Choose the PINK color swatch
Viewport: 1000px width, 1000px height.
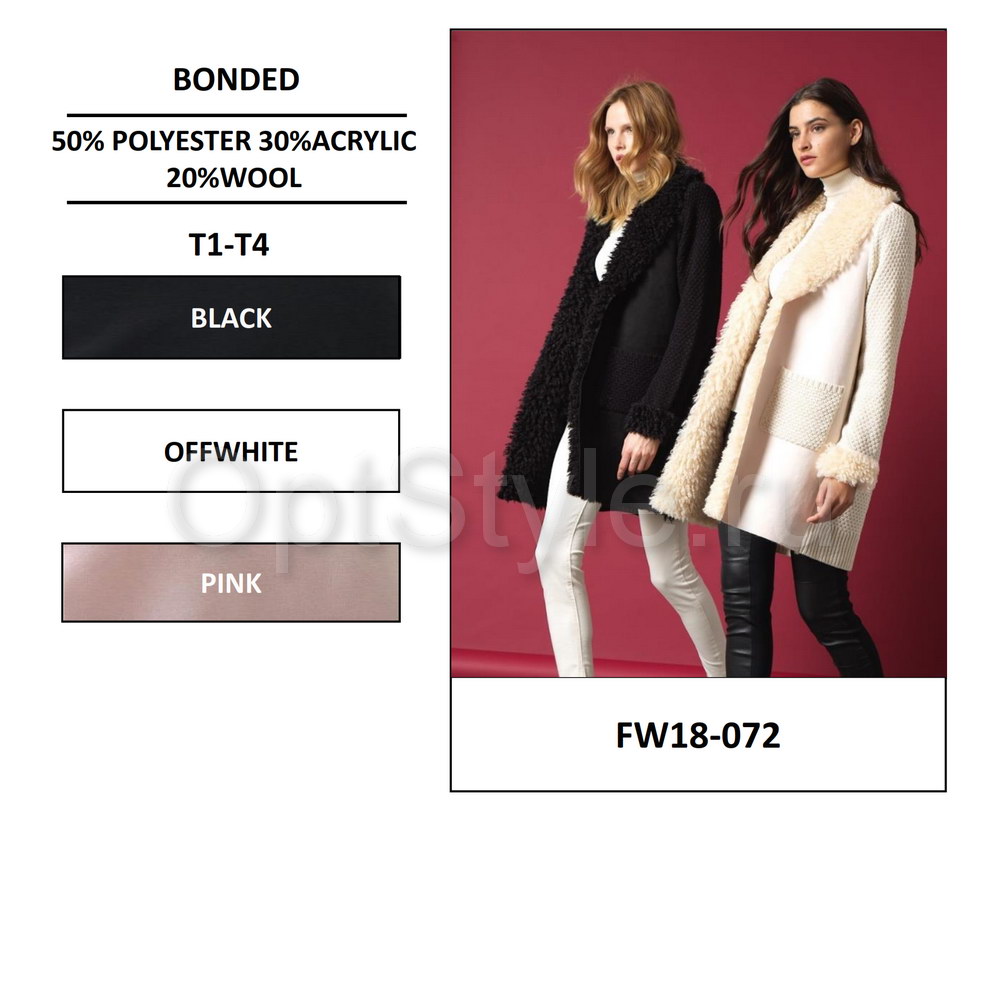(231, 582)
